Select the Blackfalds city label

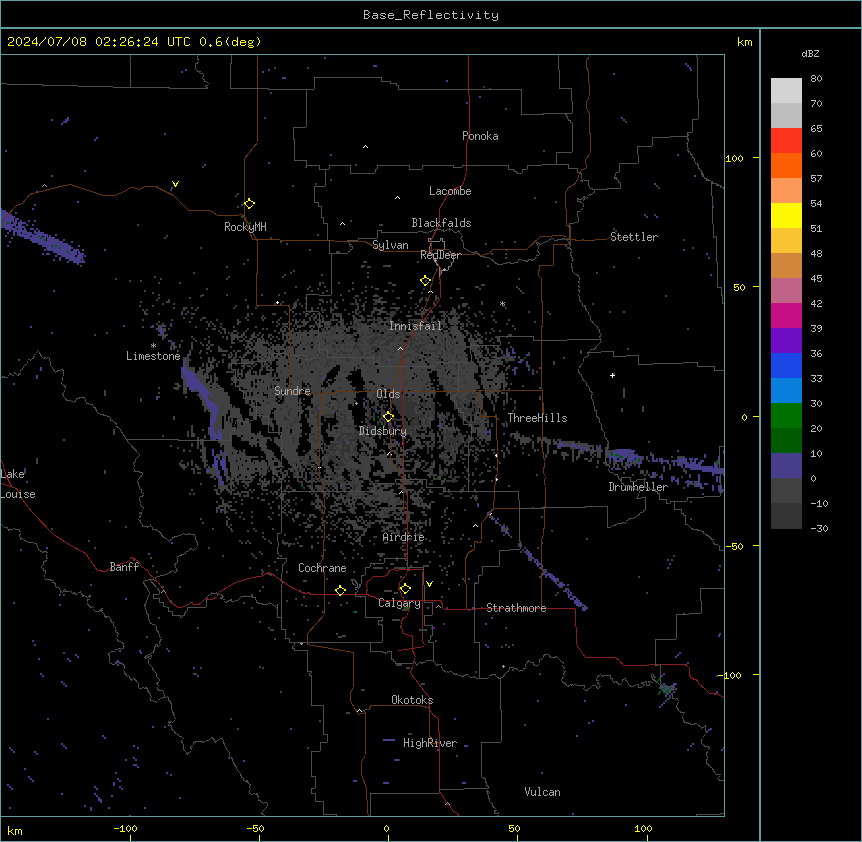[x=441, y=223]
